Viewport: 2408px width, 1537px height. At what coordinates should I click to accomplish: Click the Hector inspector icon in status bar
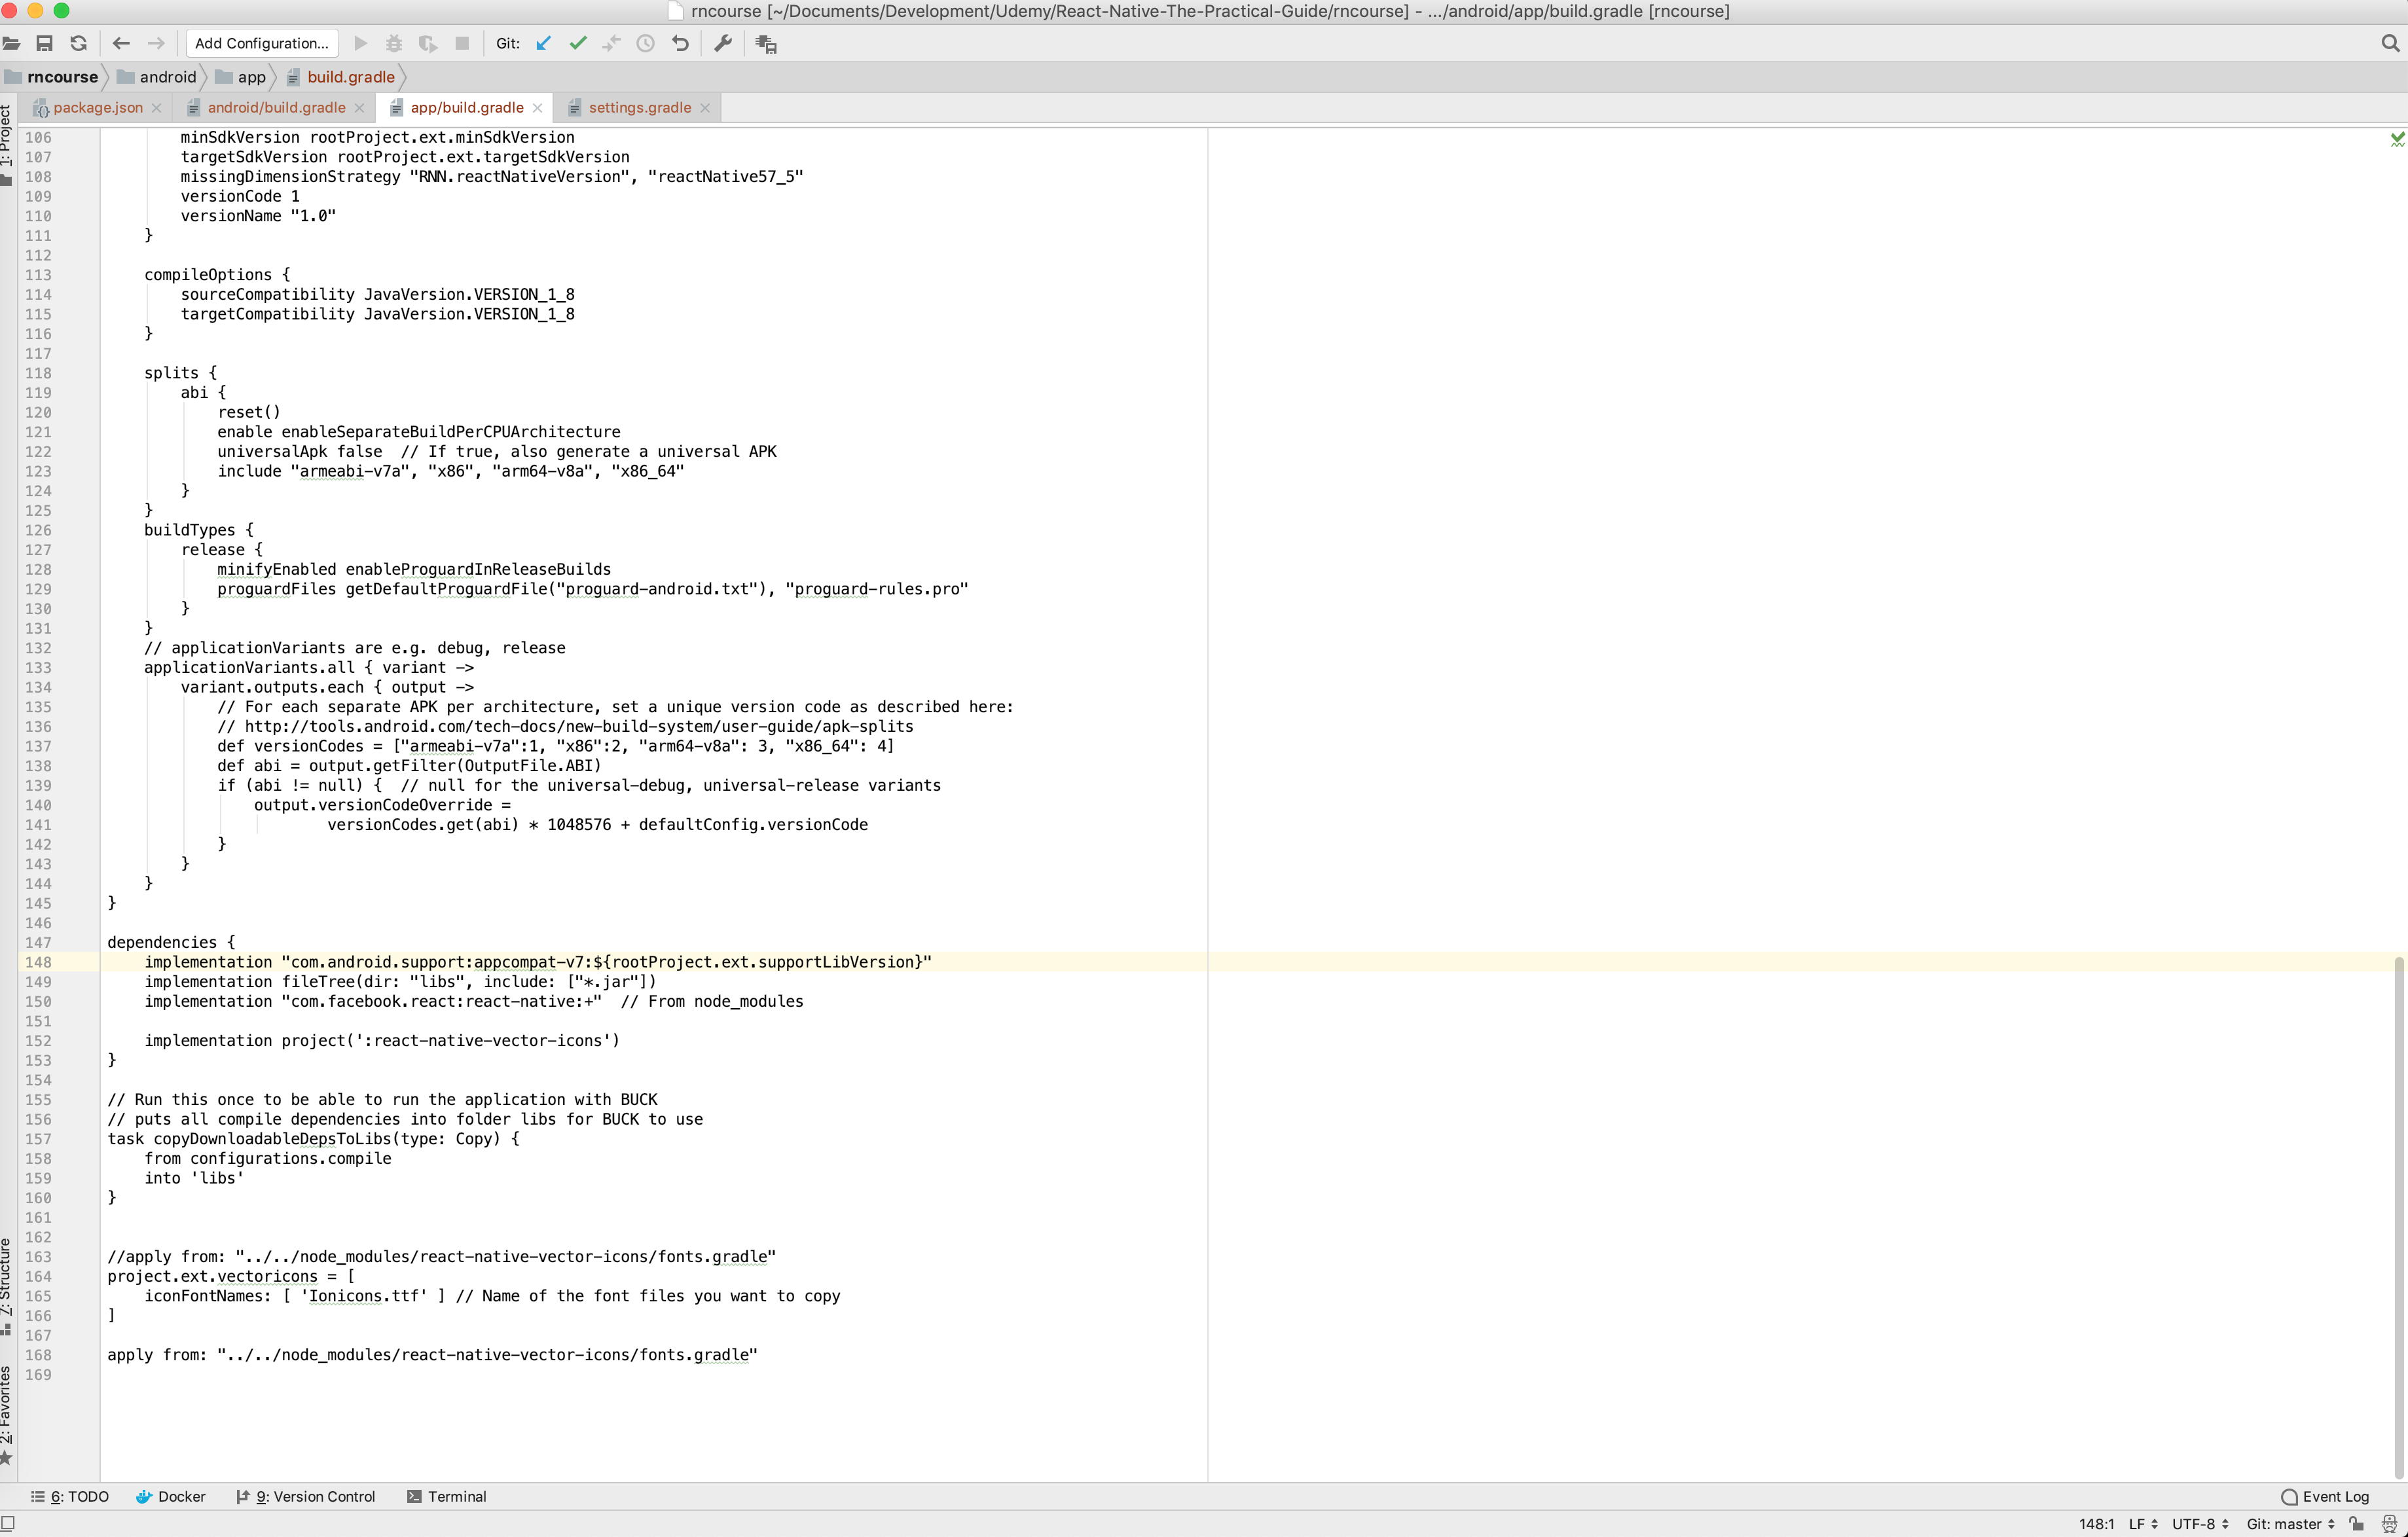click(x=2389, y=1524)
